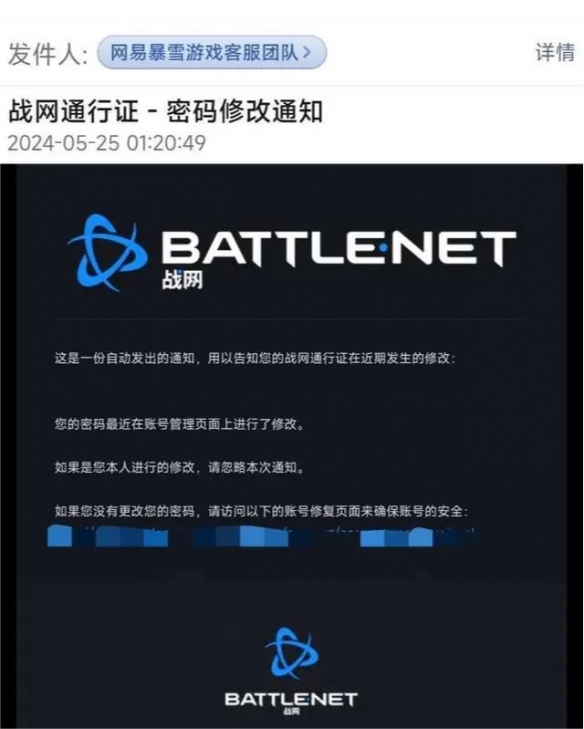The image size is (584, 729).
Task: Expand sender info via the chevron arrow
Action: pyautogui.click(x=306, y=52)
